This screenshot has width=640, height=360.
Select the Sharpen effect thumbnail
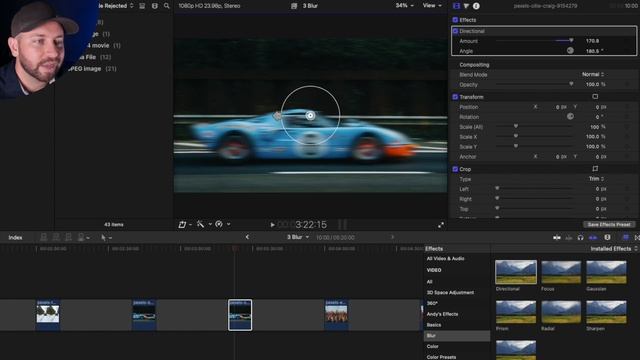point(606,311)
